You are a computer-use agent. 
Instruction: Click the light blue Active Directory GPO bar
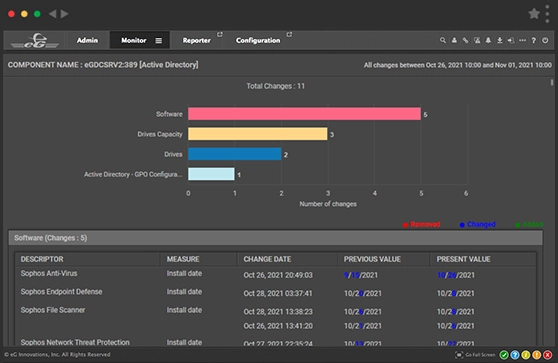pos(211,174)
